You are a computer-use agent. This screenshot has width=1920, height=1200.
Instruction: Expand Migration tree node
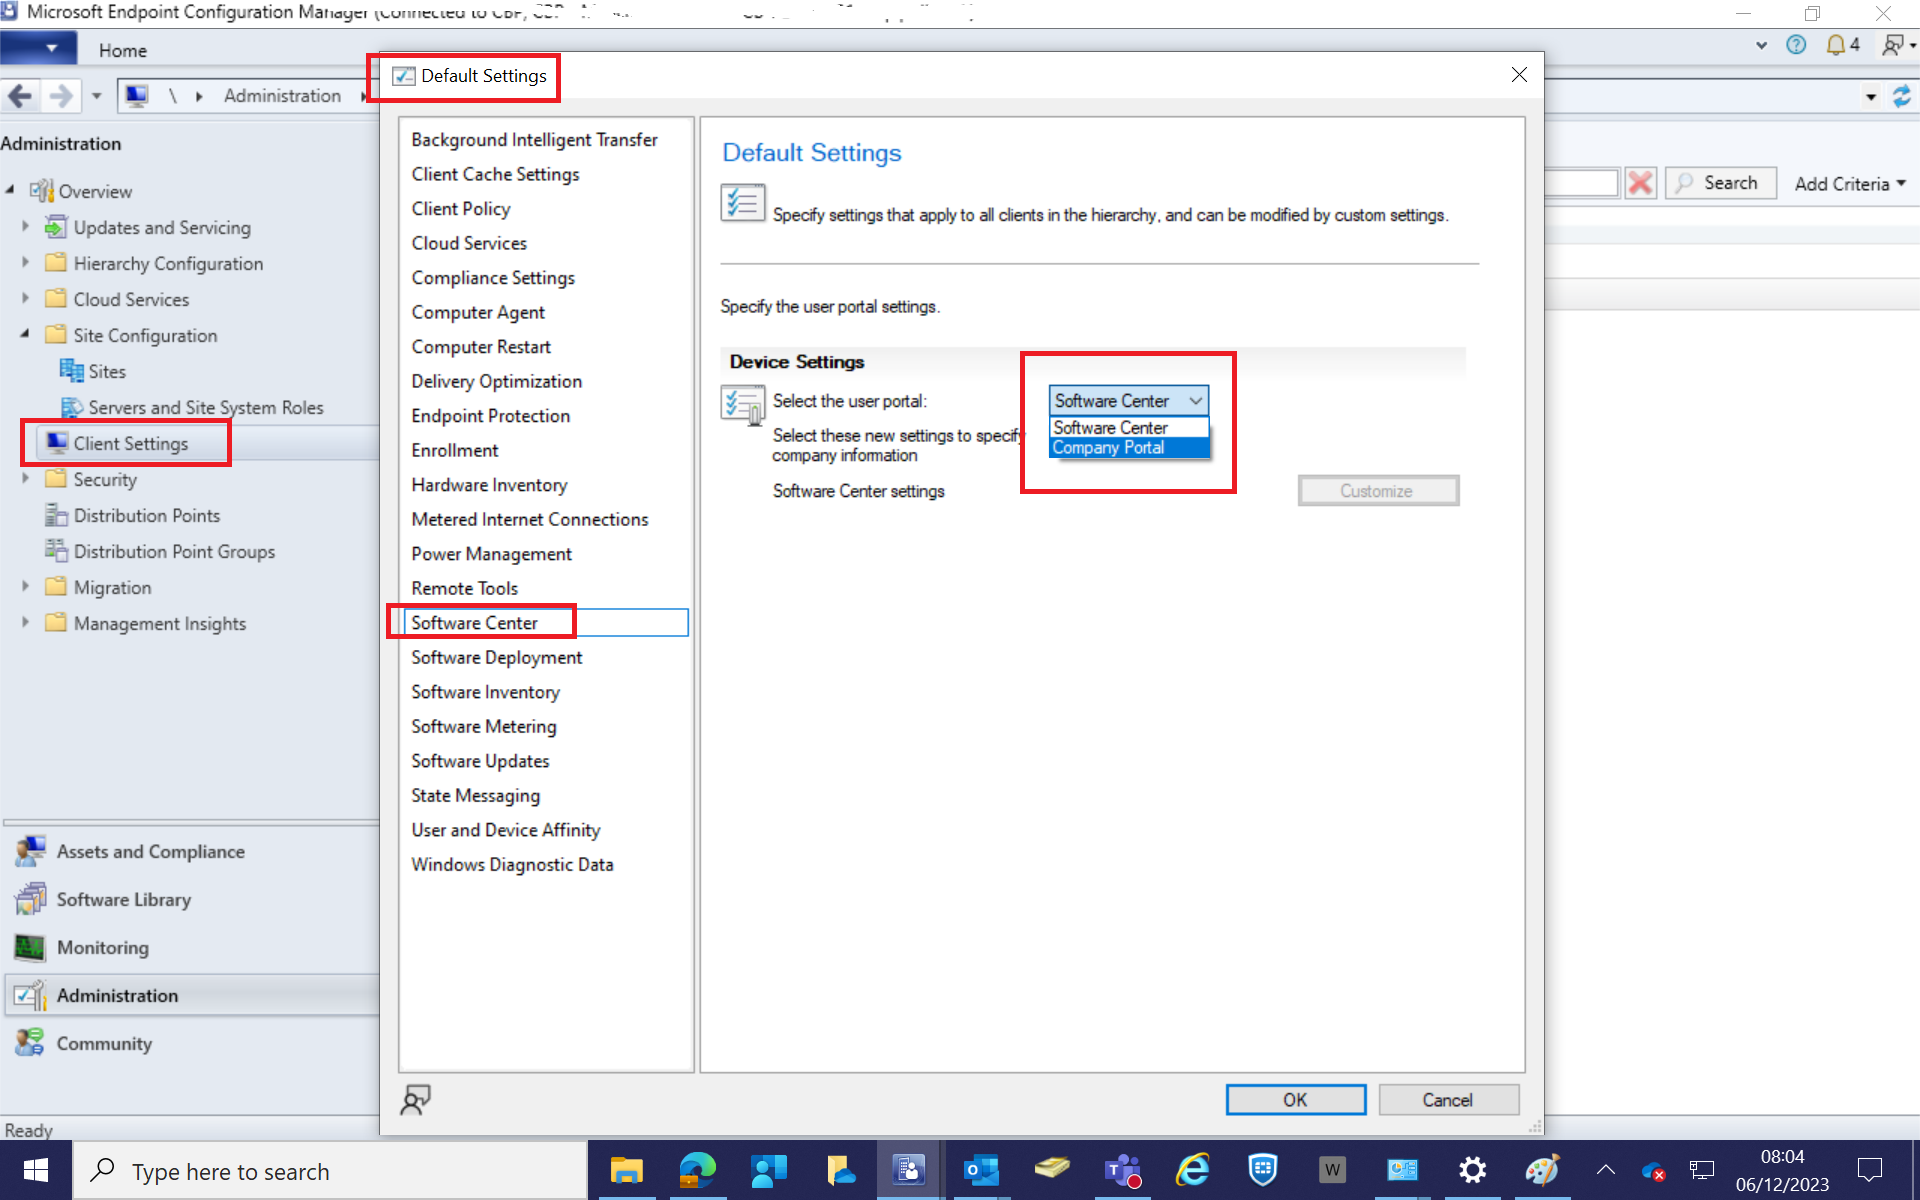click(x=26, y=587)
